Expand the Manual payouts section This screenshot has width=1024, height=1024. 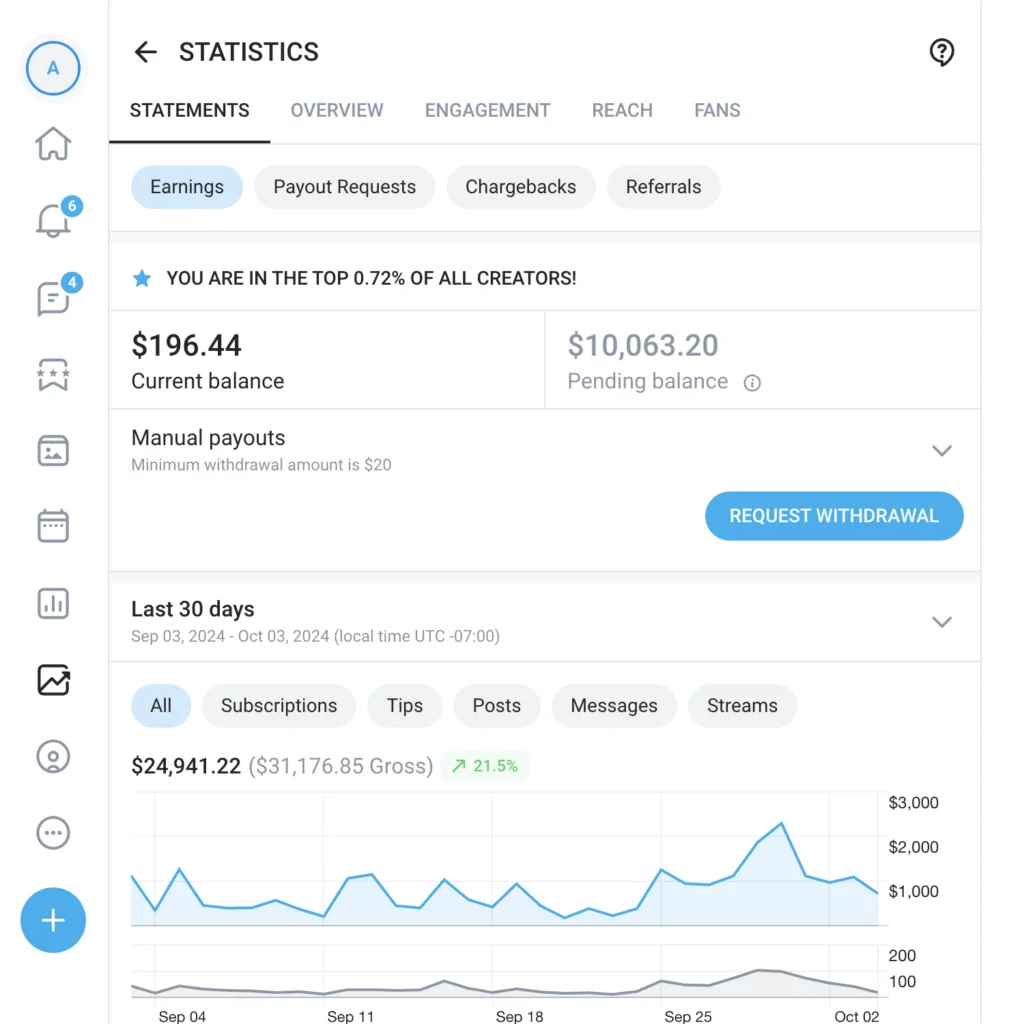coord(941,451)
